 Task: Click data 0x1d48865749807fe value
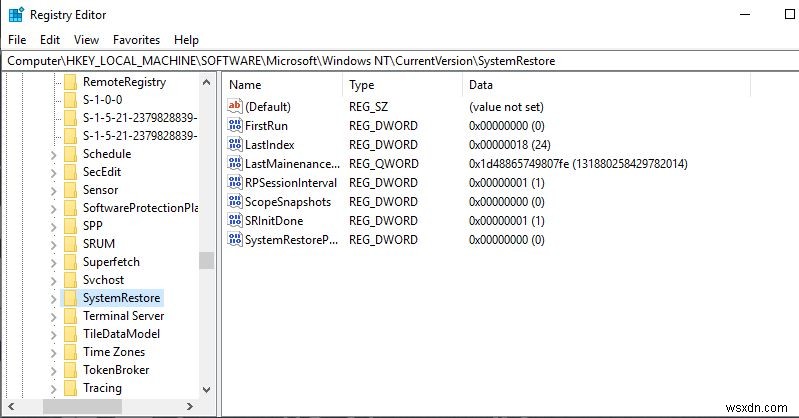coord(578,164)
